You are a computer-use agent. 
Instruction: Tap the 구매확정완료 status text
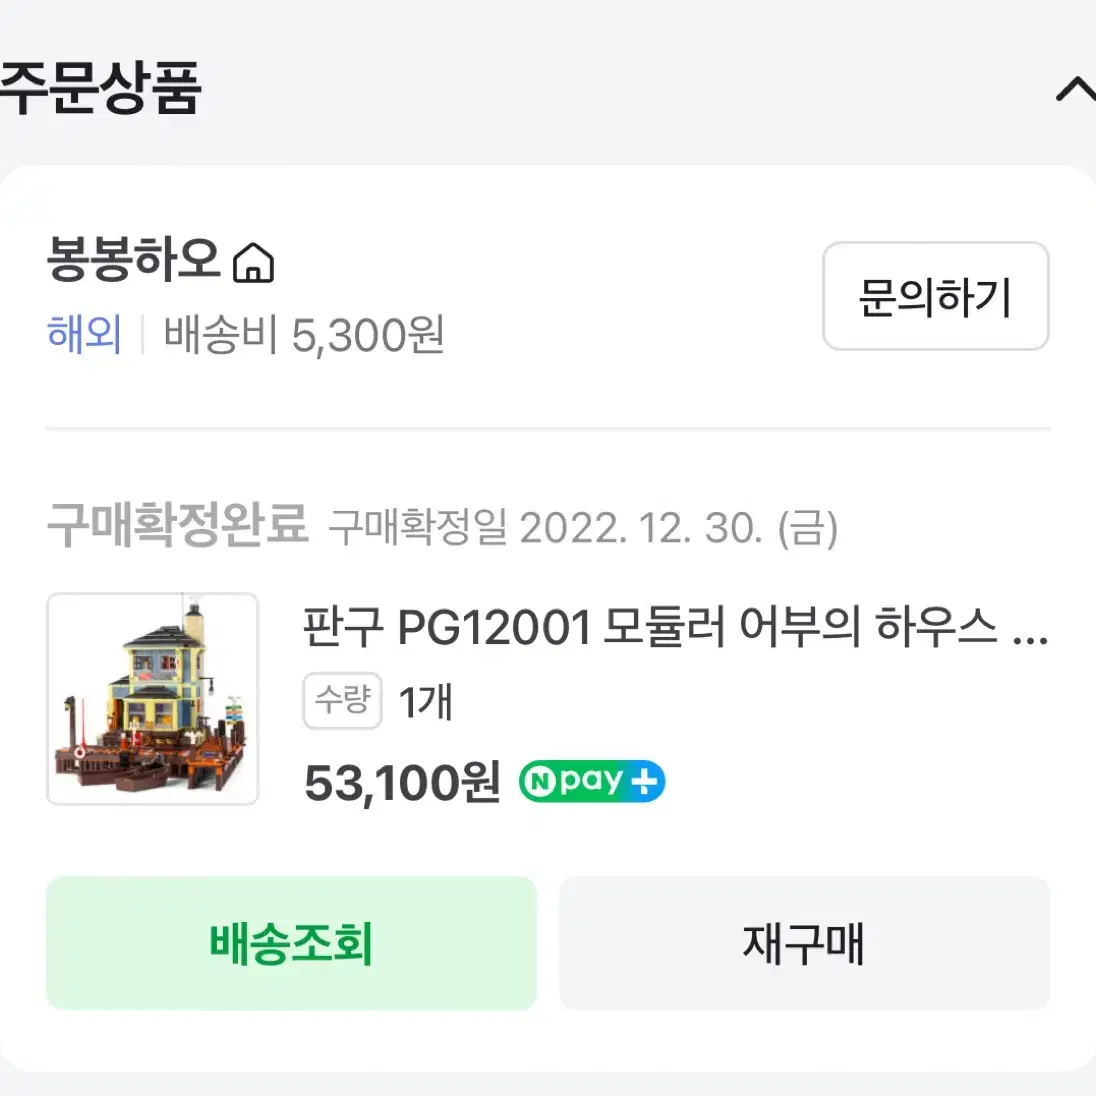(x=178, y=525)
